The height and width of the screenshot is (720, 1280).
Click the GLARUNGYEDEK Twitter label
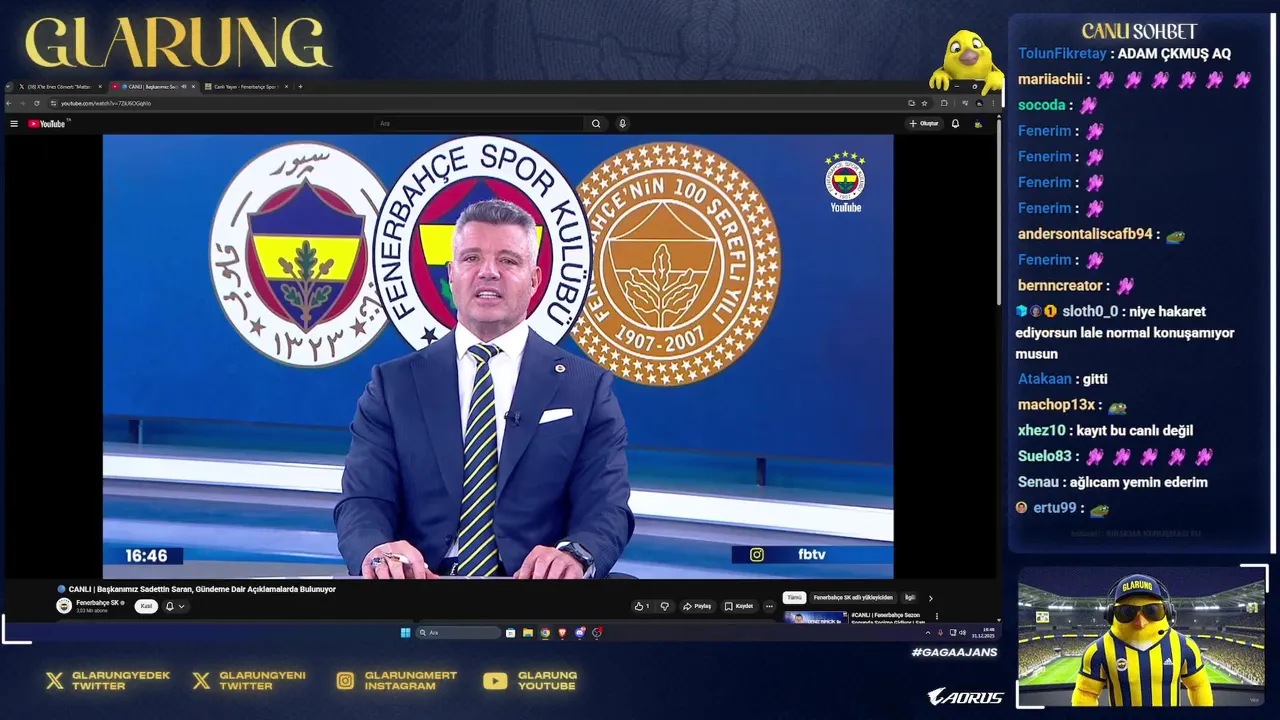coord(121,680)
